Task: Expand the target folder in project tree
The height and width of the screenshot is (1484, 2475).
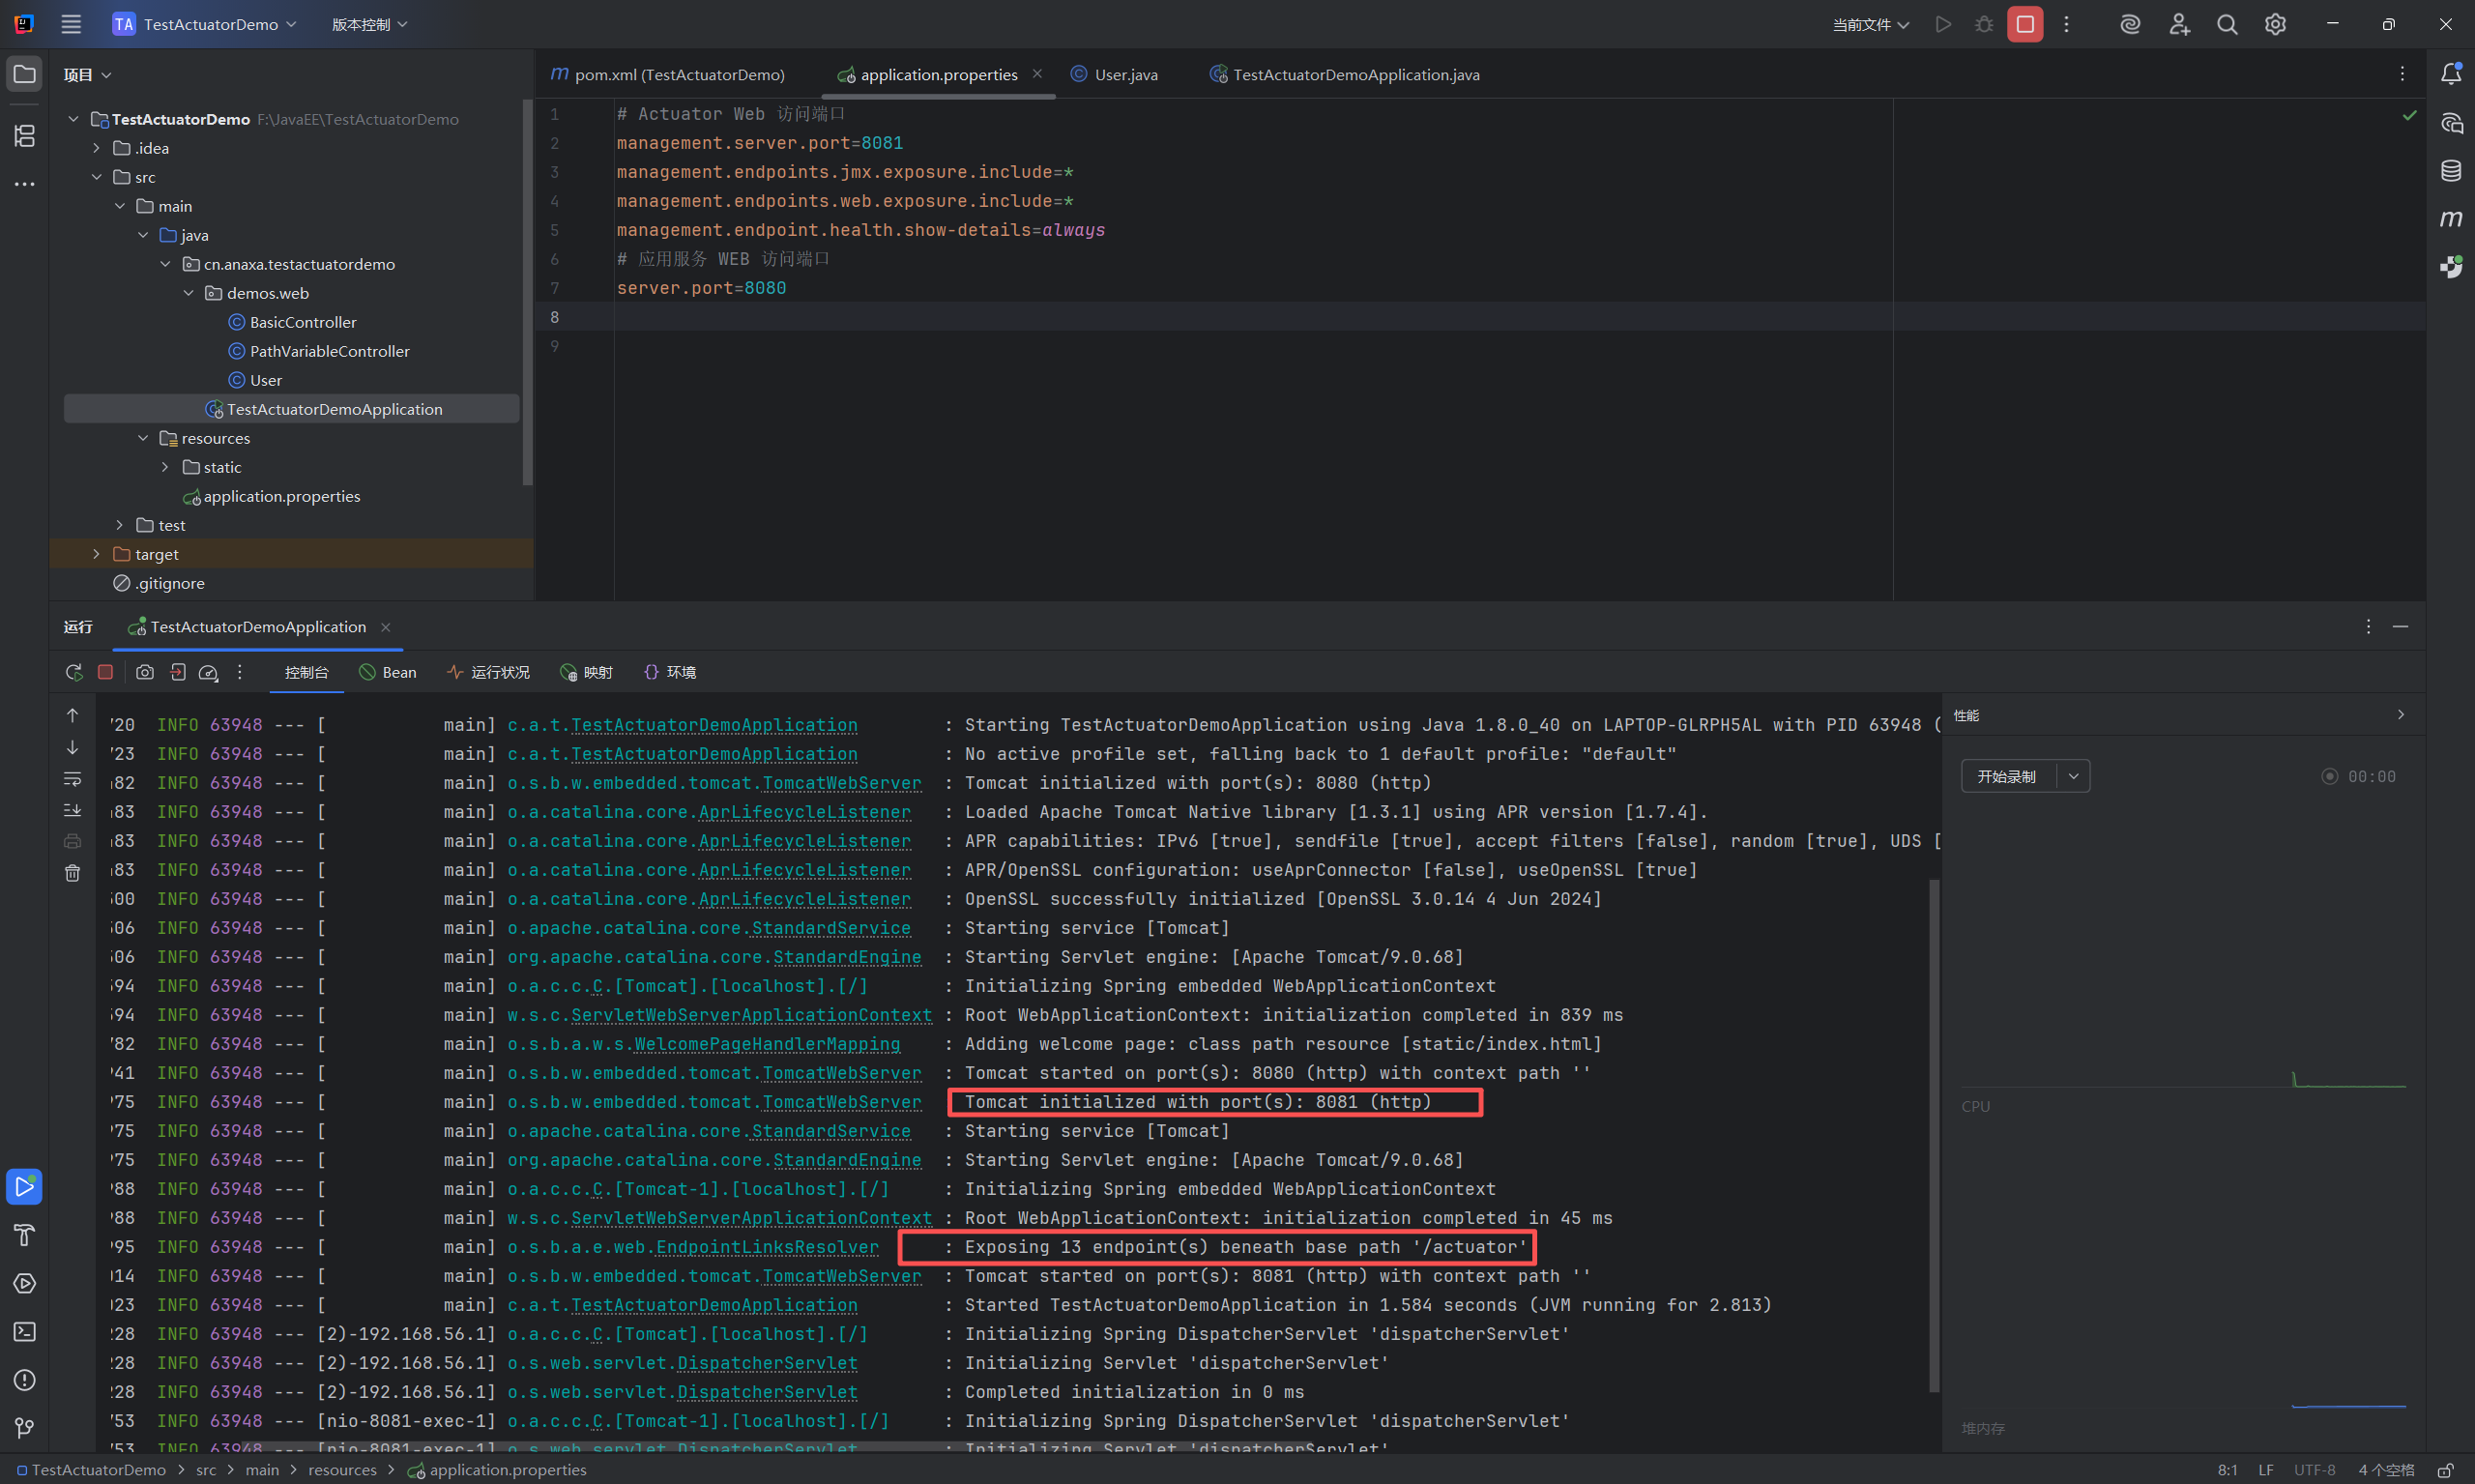Action: (96, 554)
